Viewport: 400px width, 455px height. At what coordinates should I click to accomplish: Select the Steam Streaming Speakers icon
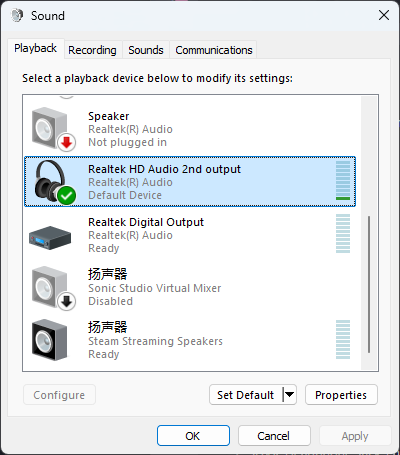point(49,340)
